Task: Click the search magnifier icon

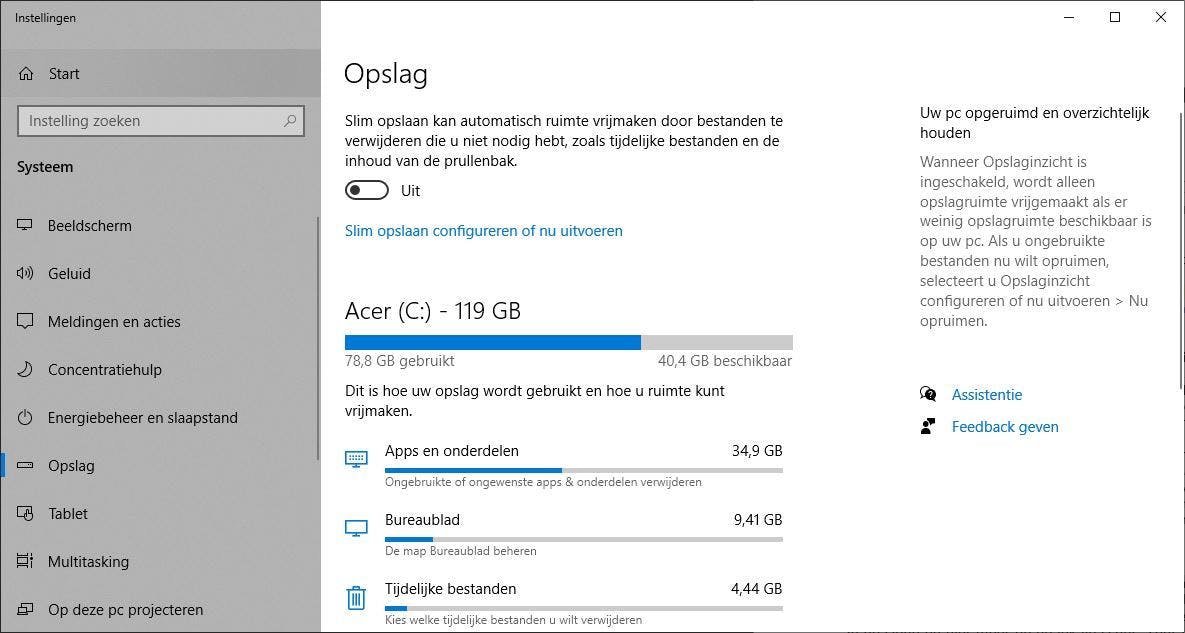Action: (290, 121)
